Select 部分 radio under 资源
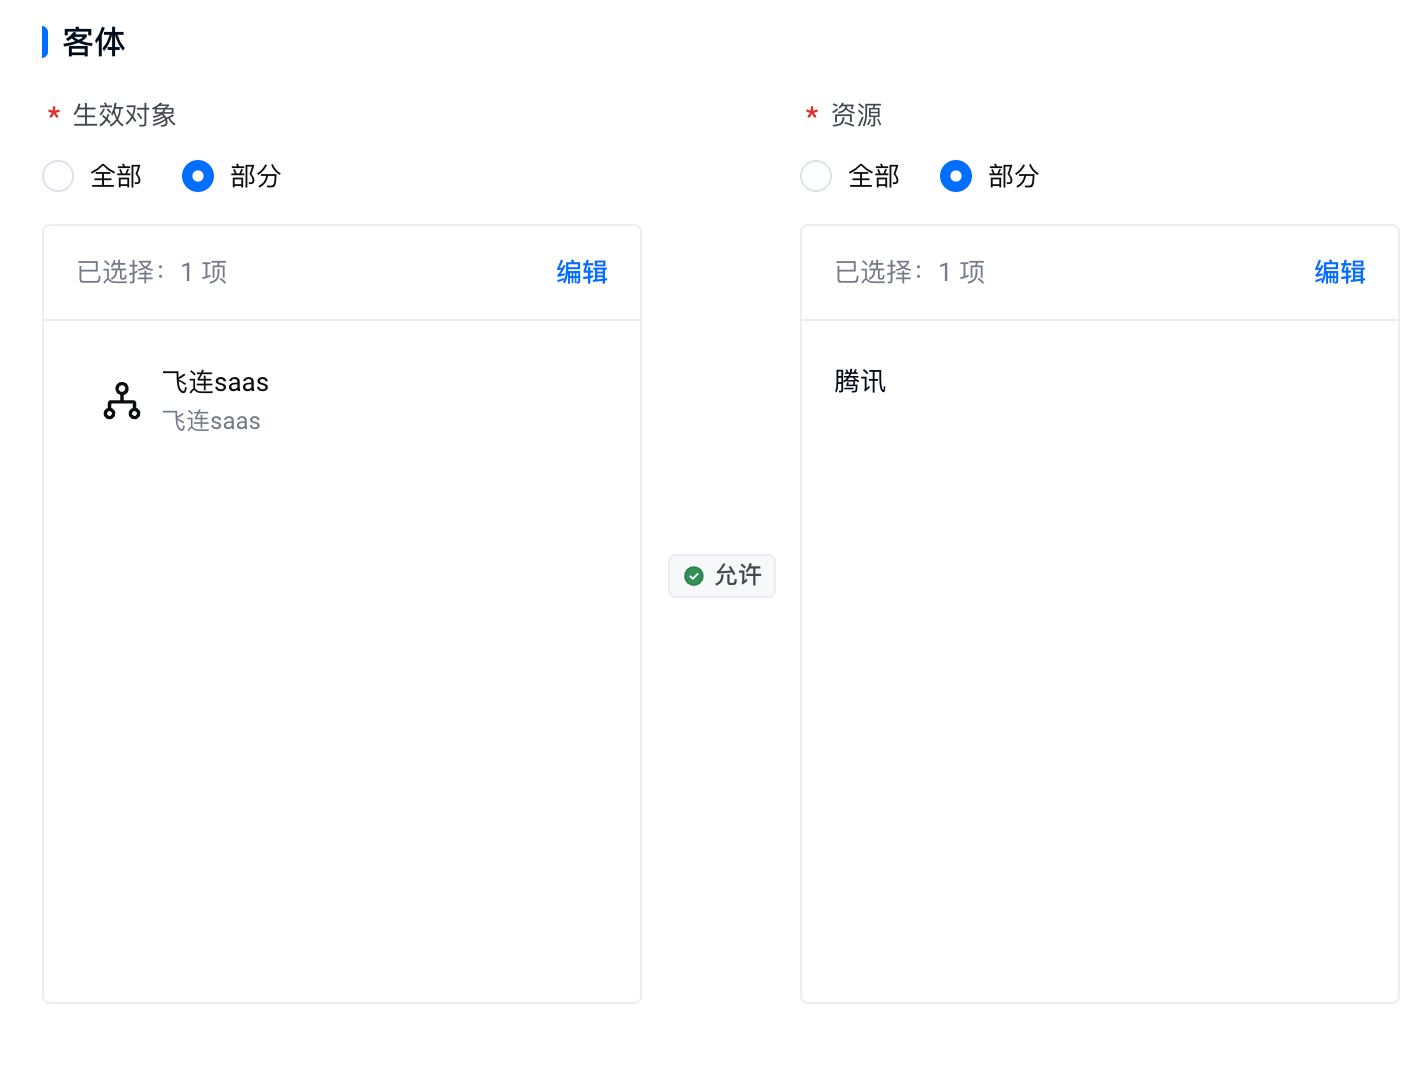 click(956, 176)
